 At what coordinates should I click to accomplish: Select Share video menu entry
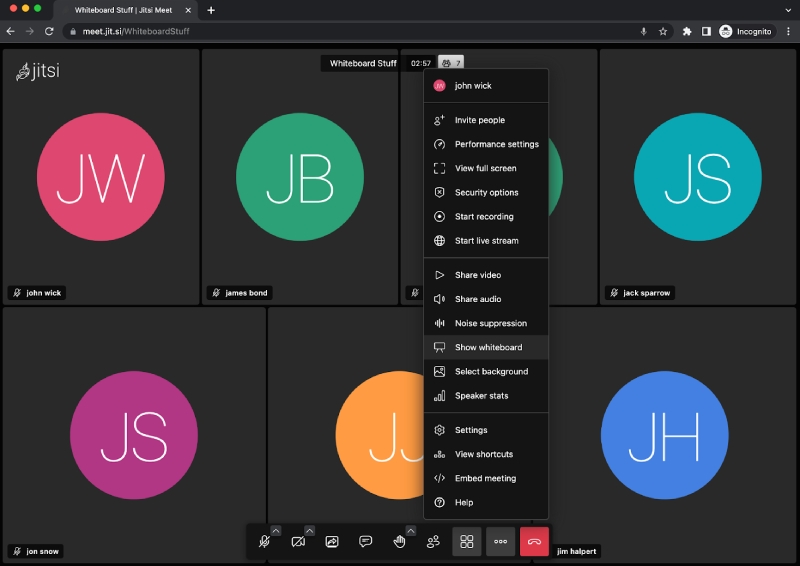point(486,275)
